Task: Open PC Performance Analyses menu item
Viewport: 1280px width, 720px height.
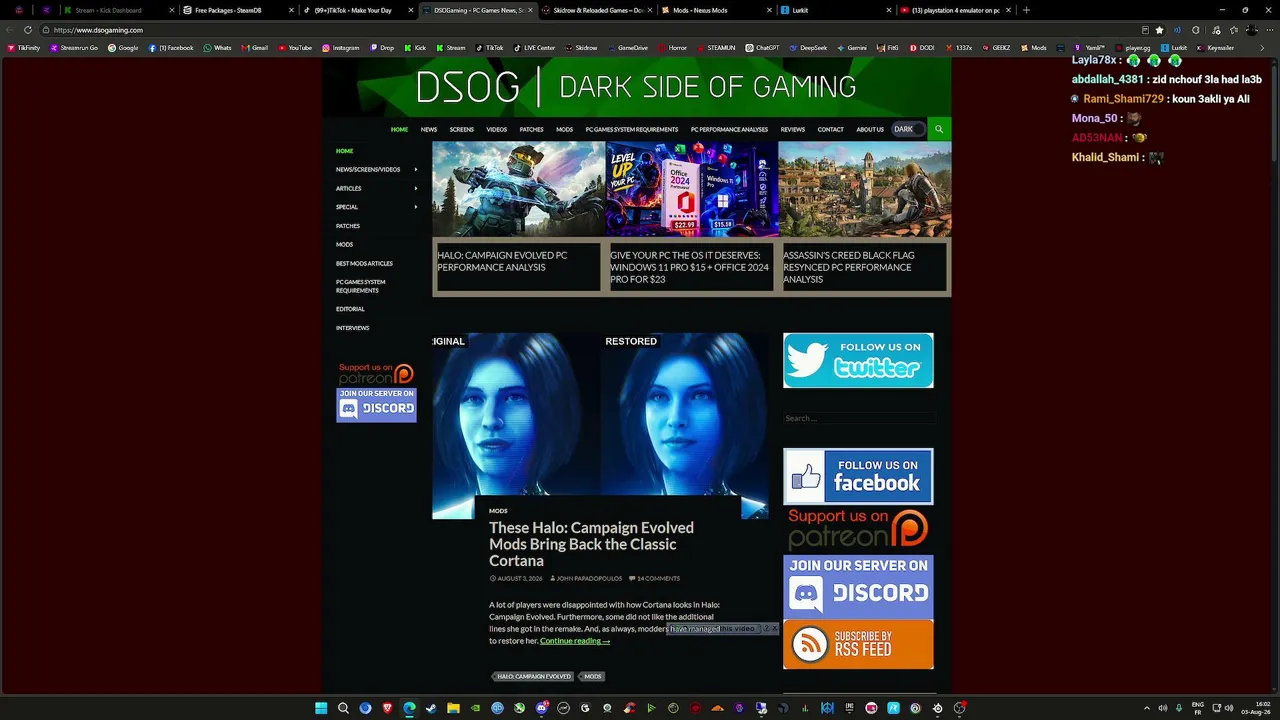Action: click(x=729, y=129)
